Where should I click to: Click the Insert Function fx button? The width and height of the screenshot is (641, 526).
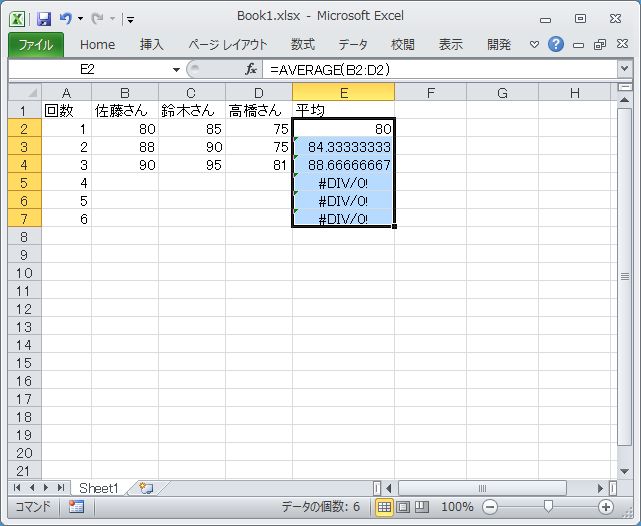coord(251,70)
